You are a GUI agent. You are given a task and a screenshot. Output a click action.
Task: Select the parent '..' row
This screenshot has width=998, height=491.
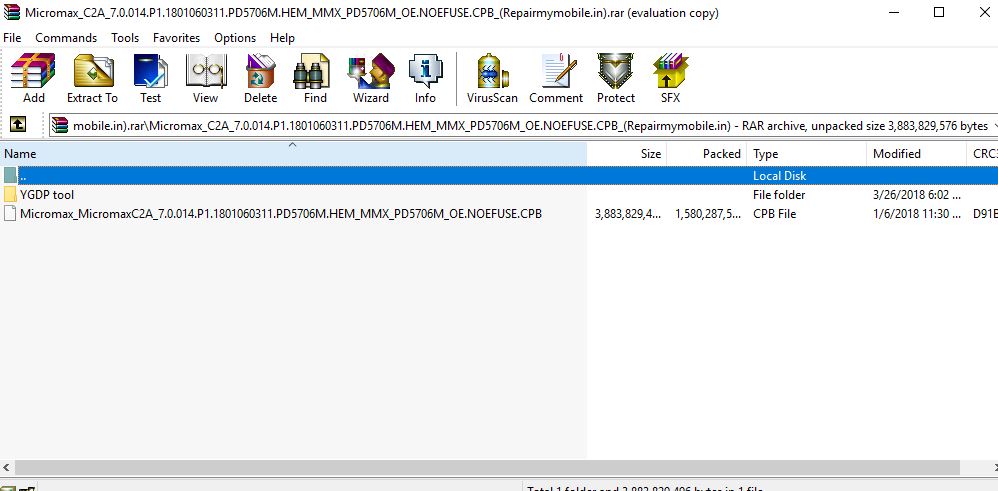click(499, 175)
